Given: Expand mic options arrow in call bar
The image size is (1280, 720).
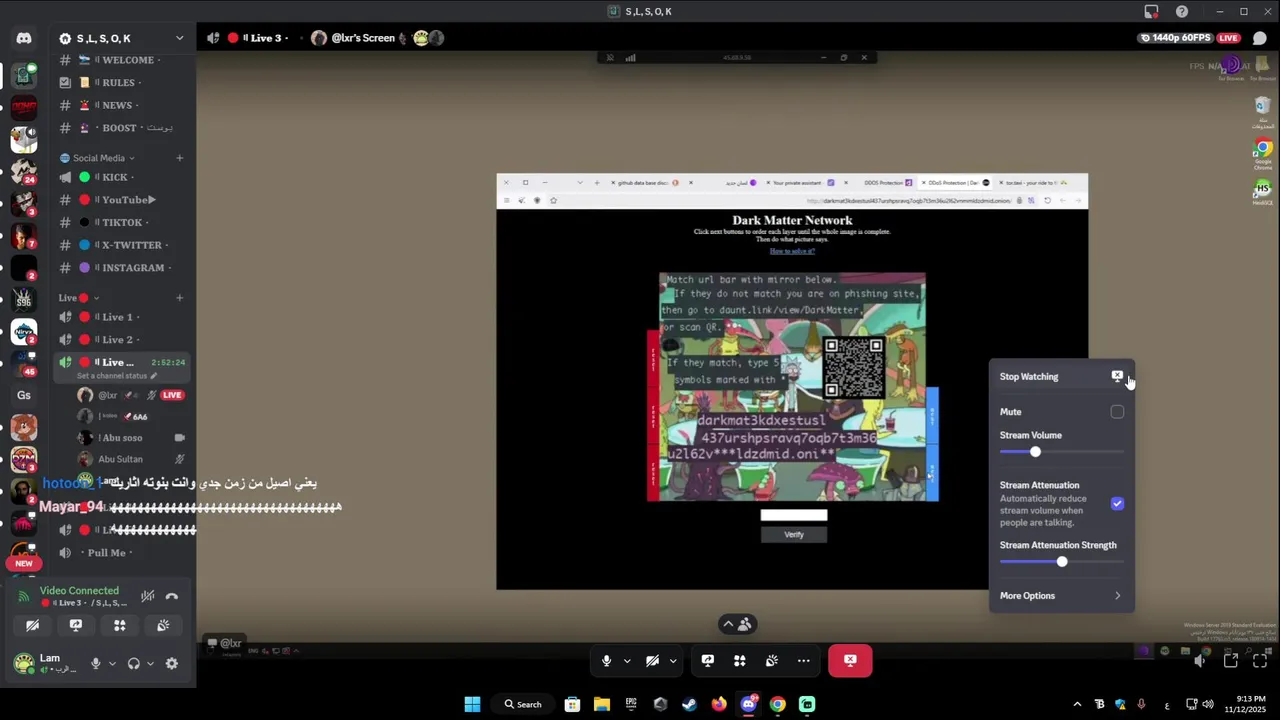Looking at the screenshot, I should [x=627, y=660].
